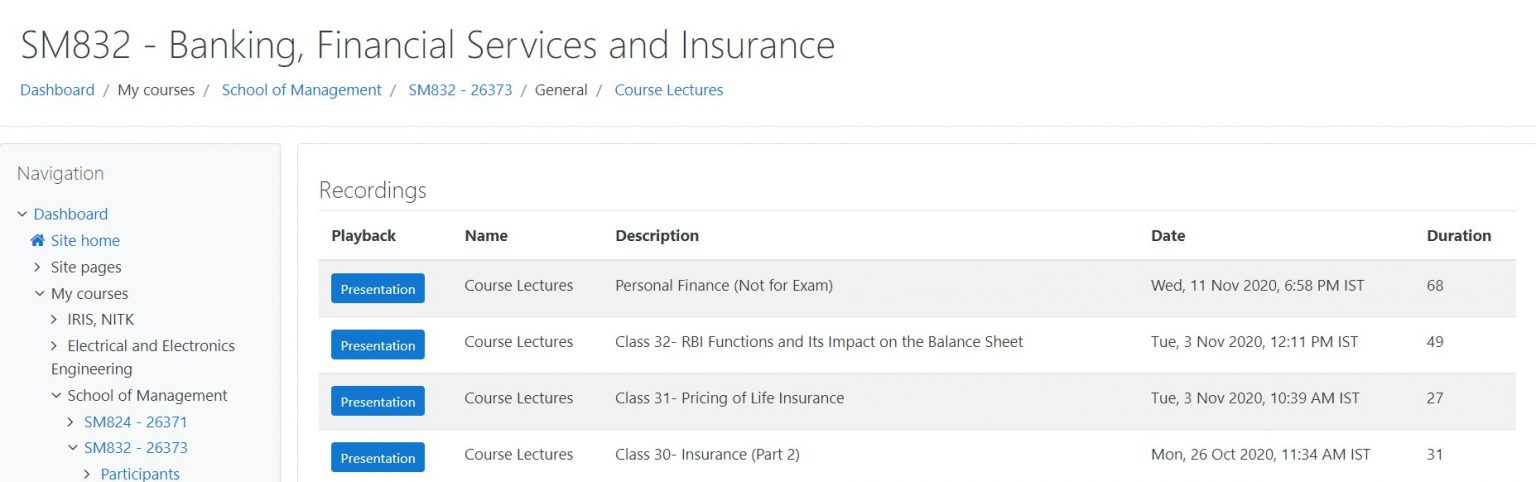1536x482 pixels.
Task: Play the Personal Finance presentation recording
Action: click(x=377, y=289)
